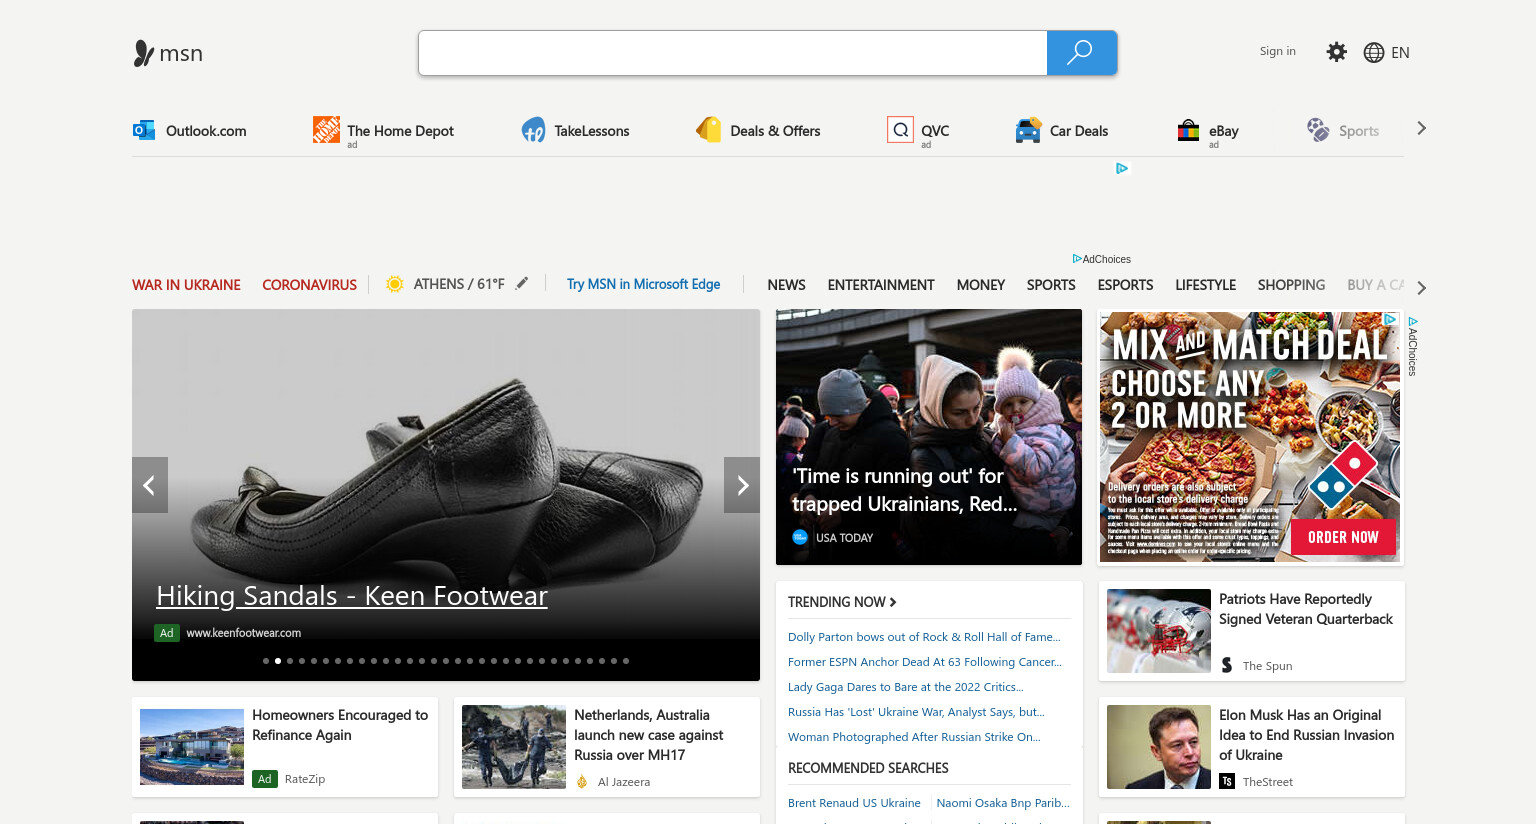The width and height of the screenshot is (1536, 824).
Task: Show previous slide in the carousel
Action: (150, 485)
